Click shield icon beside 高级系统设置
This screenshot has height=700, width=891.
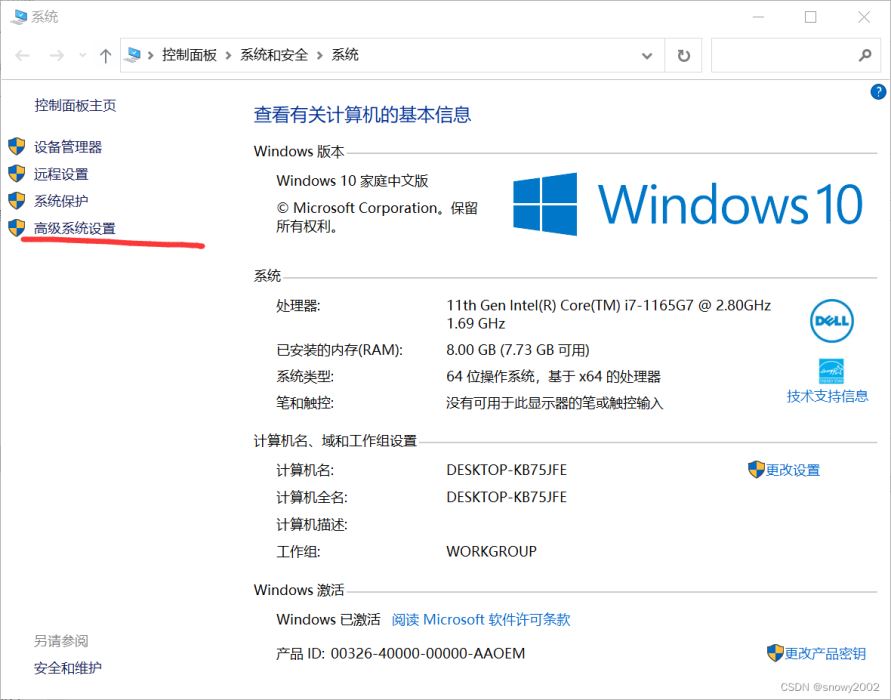pos(16,228)
